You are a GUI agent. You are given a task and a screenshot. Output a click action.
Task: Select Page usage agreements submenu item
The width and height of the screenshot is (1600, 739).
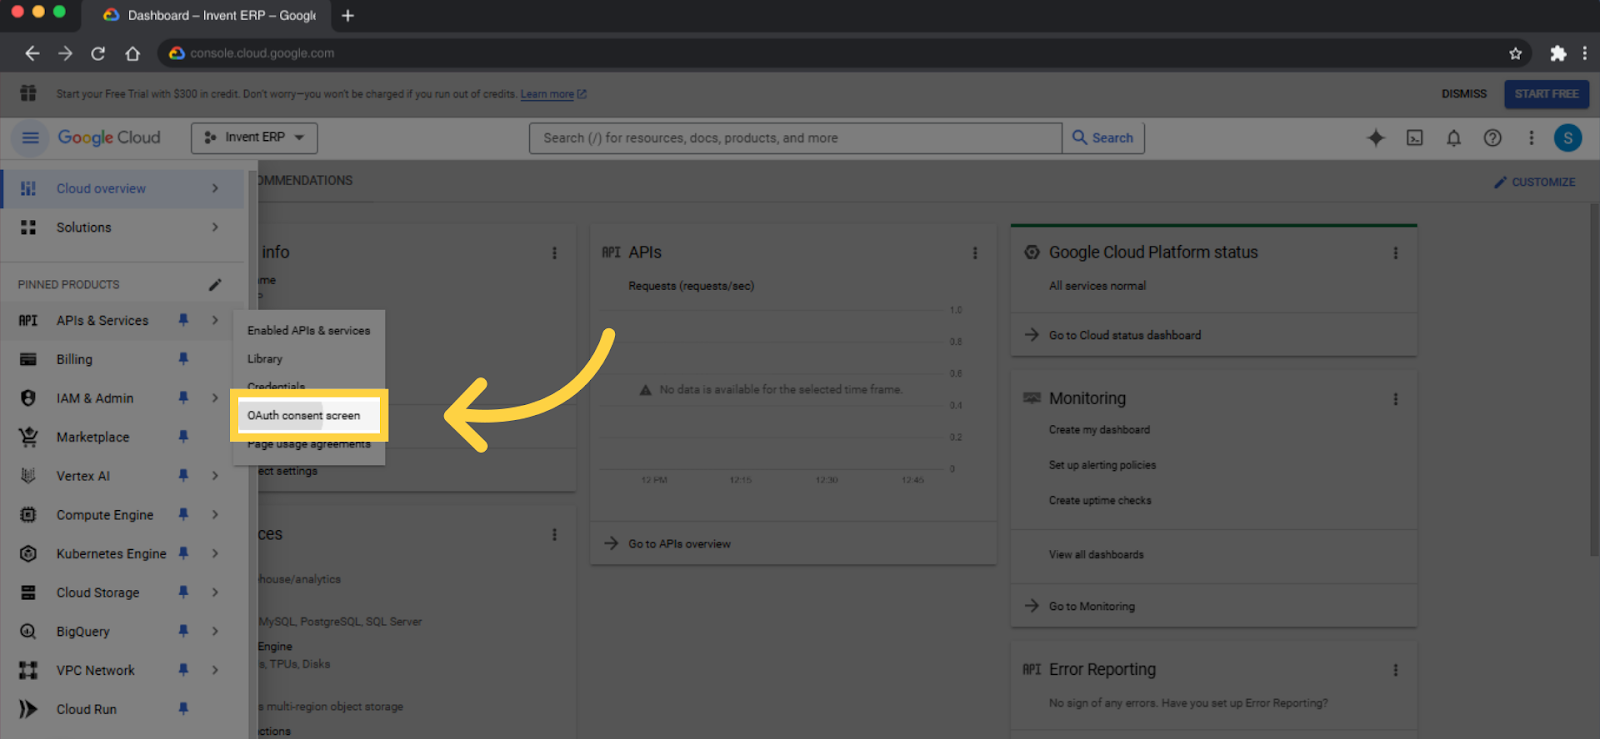[x=309, y=444]
